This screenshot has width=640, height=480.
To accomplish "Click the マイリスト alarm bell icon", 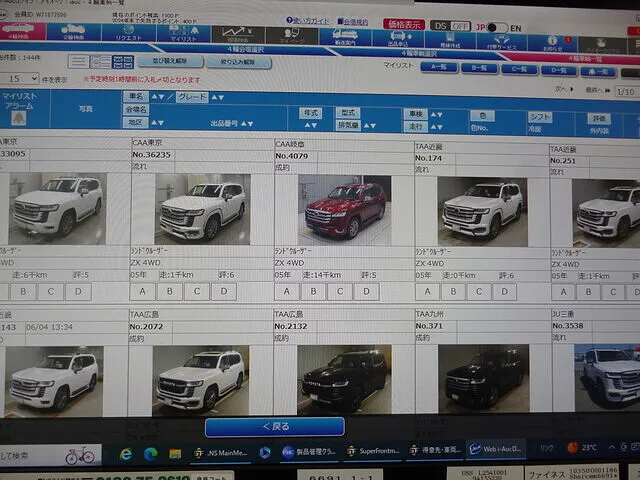I will [x=19, y=118].
